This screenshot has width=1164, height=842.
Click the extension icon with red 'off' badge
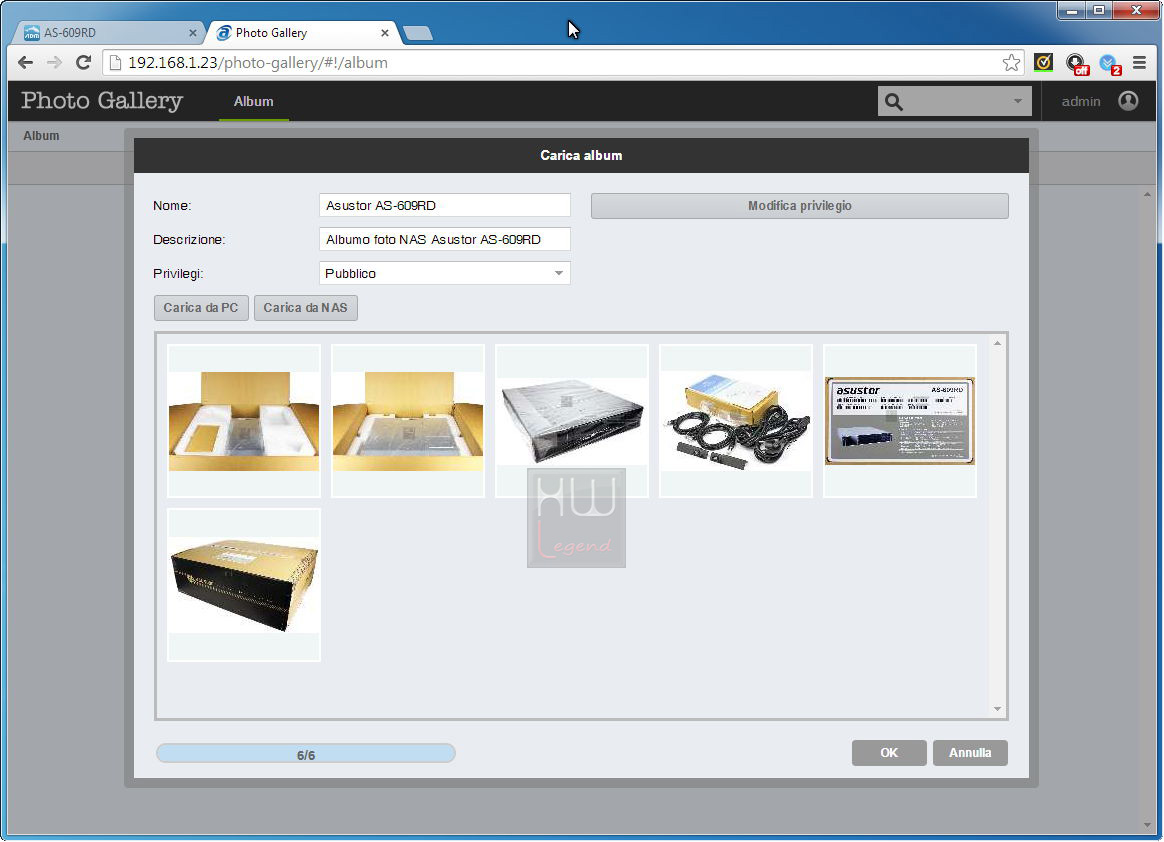1076,64
